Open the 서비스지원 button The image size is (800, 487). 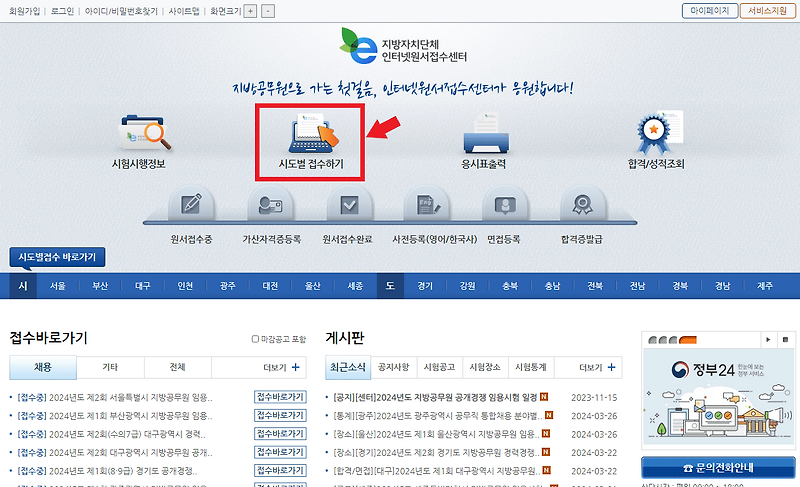tap(767, 11)
